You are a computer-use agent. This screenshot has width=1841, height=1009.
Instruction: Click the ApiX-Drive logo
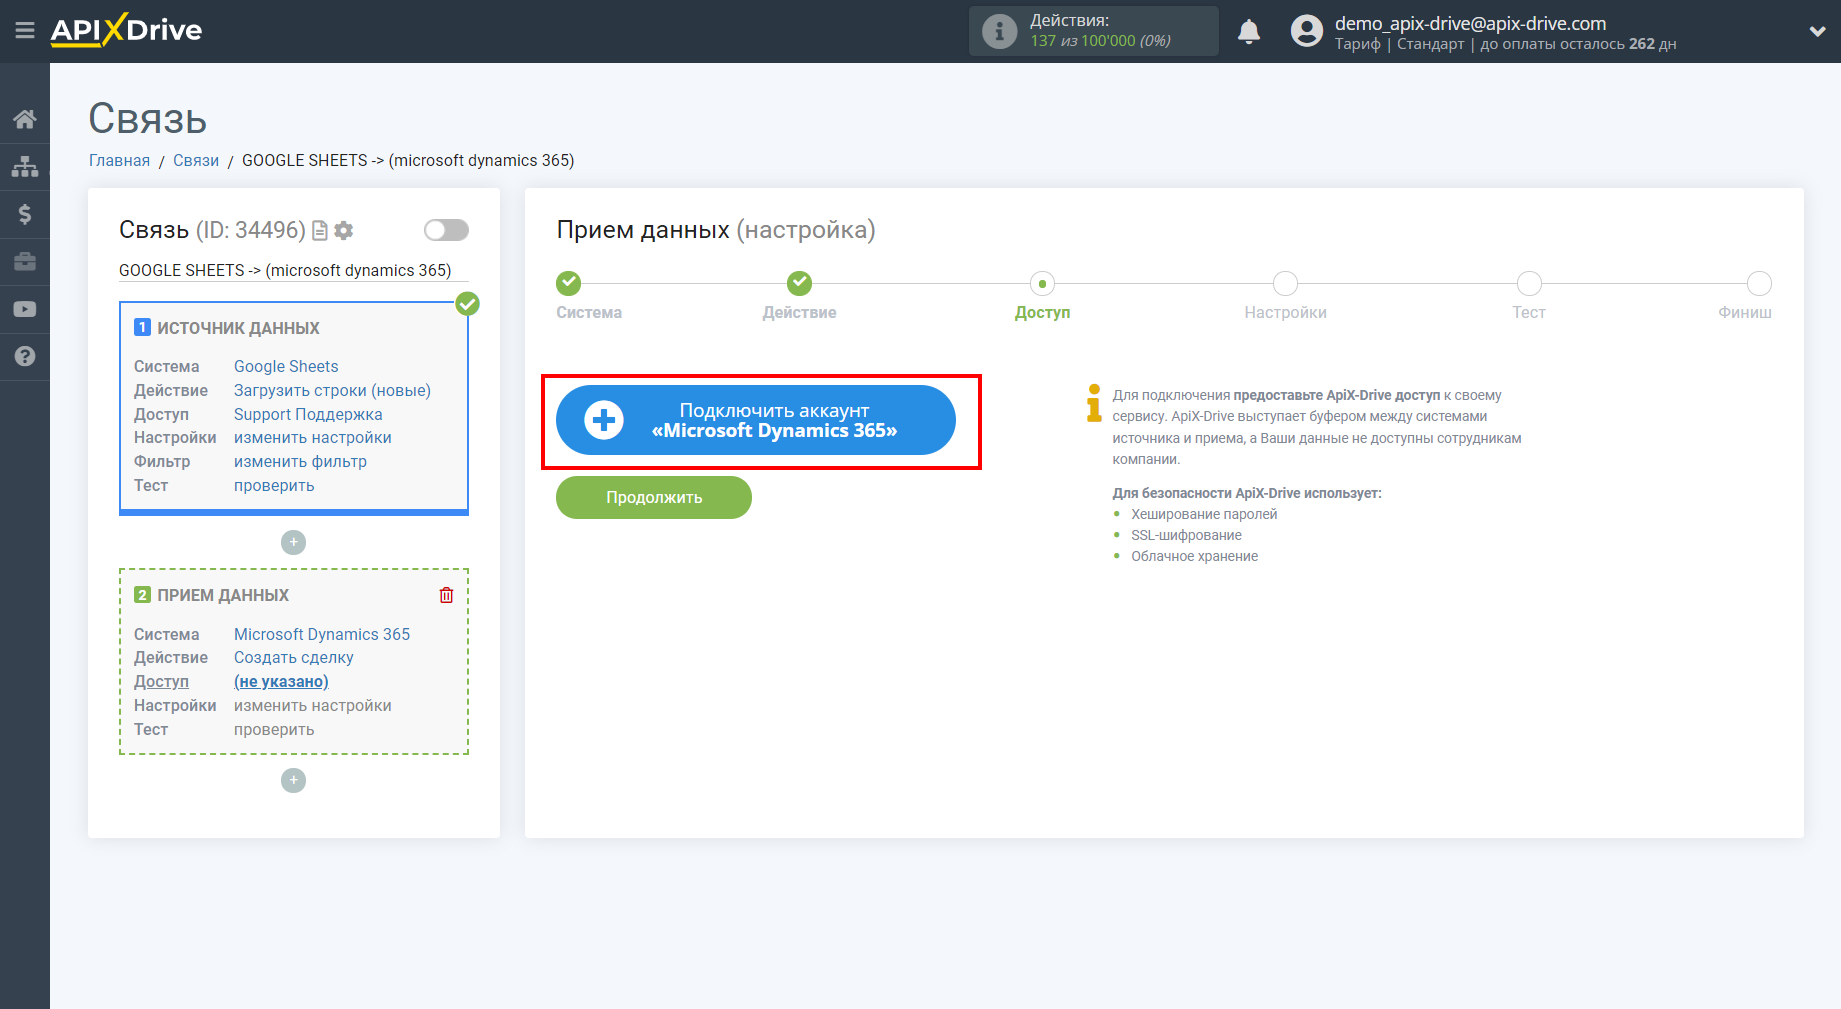(x=126, y=30)
